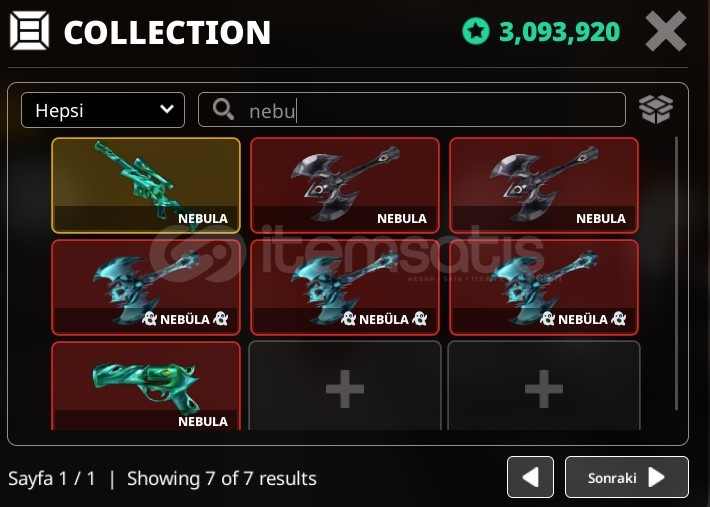Click the Sonraki next page button
Screen dimensions: 710x507
click(x=627, y=477)
